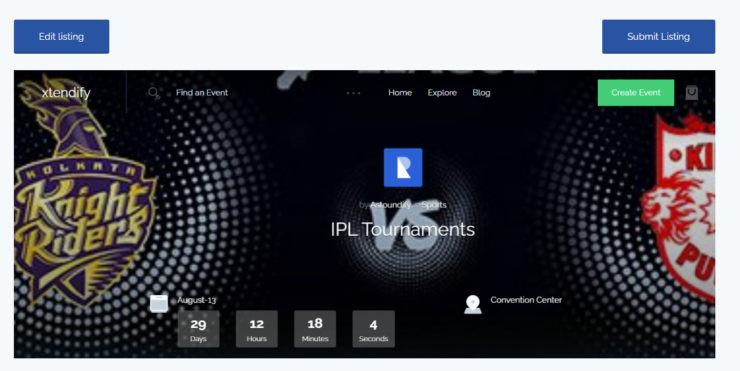Click the Submit Listing button
Viewport: 740px width, 371px height.
658,36
